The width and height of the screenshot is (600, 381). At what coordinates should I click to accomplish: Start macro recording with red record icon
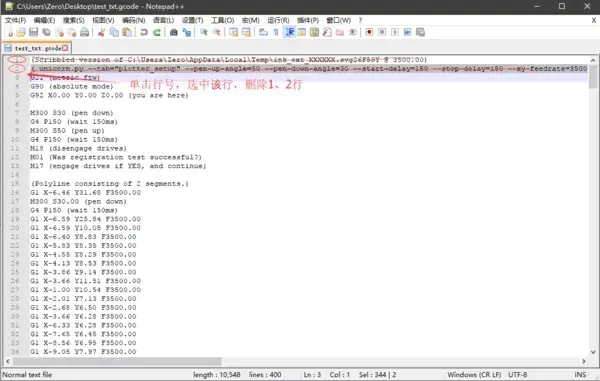coord(369,33)
